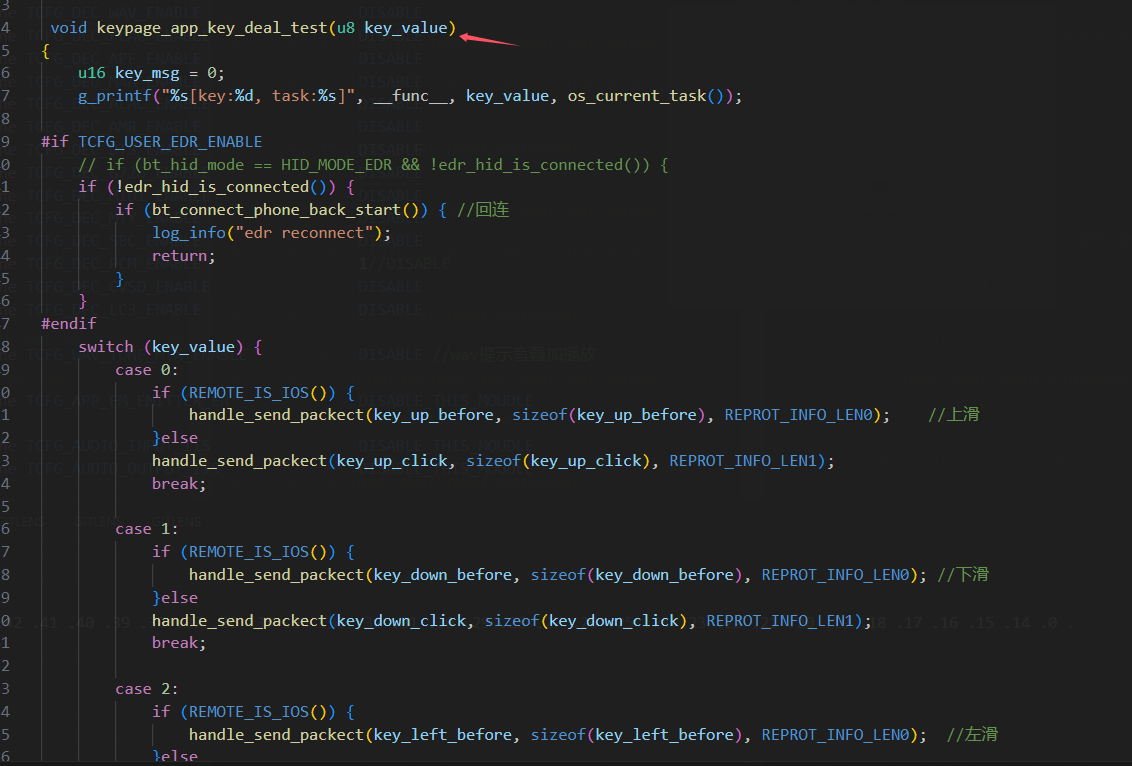This screenshot has height=766, width=1132.
Task: Place cursor on the key_msg variable declaration
Action: (x=147, y=74)
